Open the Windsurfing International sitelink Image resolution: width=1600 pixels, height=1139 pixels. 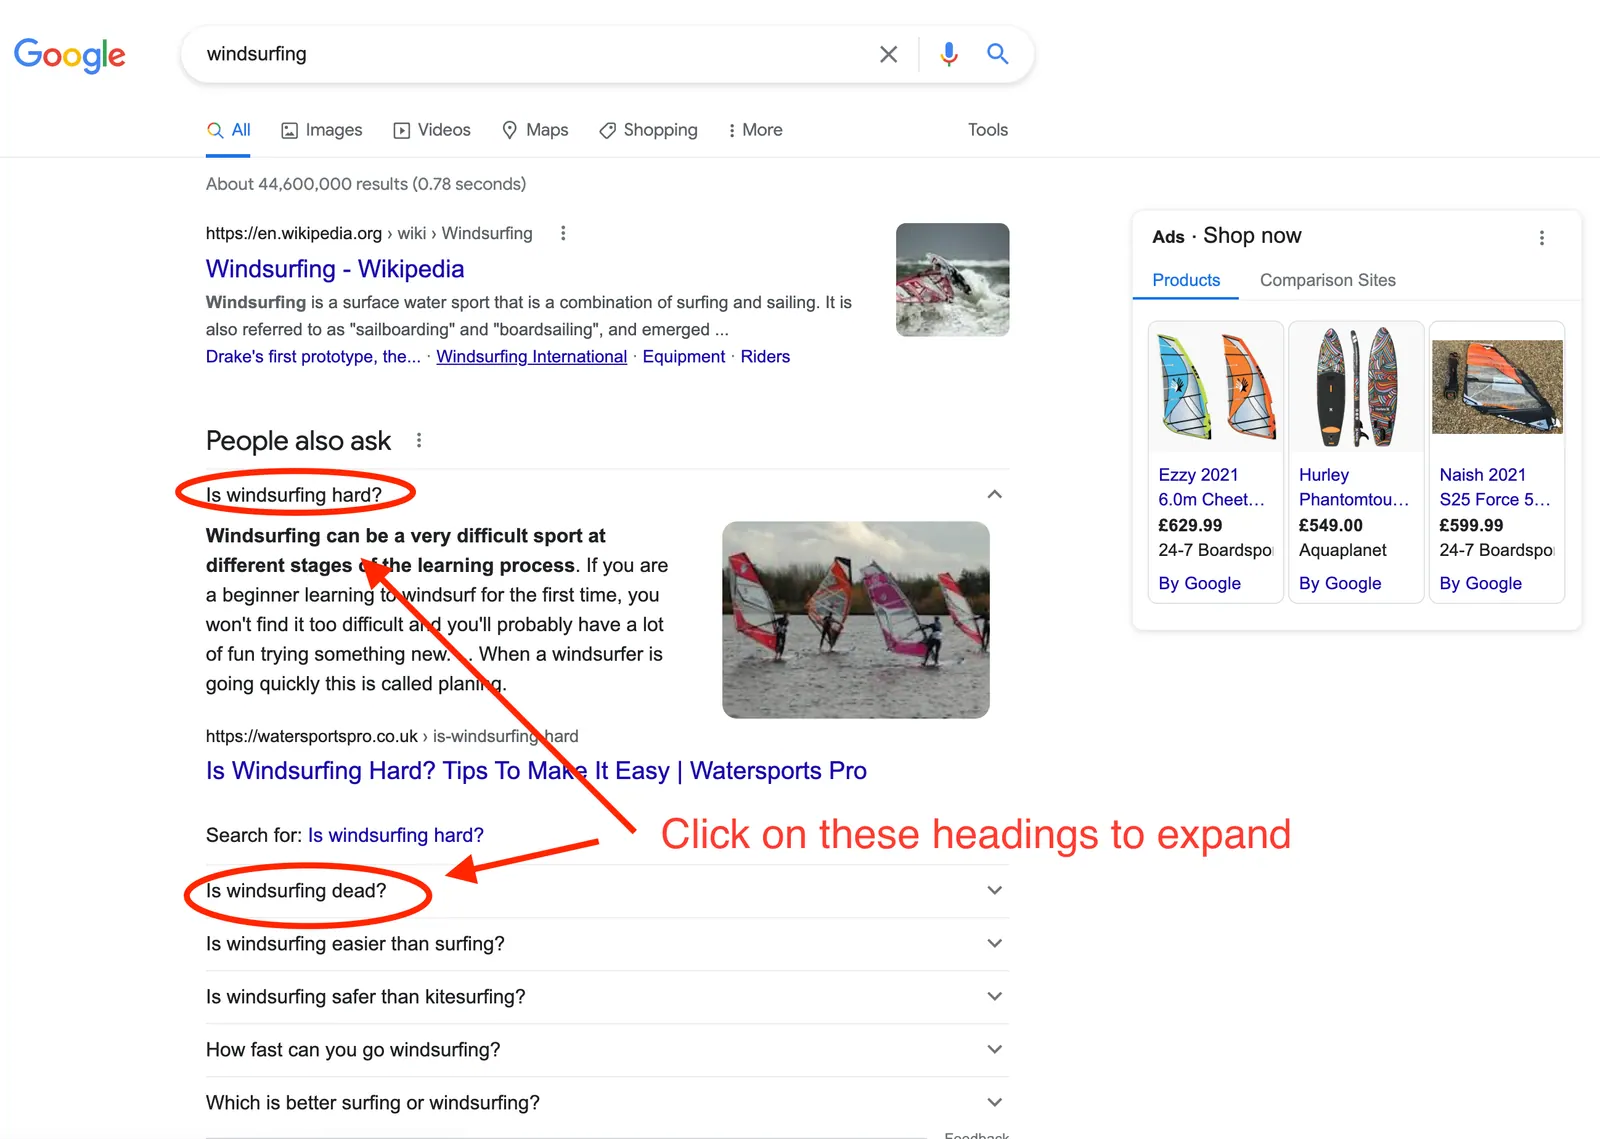click(531, 357)
